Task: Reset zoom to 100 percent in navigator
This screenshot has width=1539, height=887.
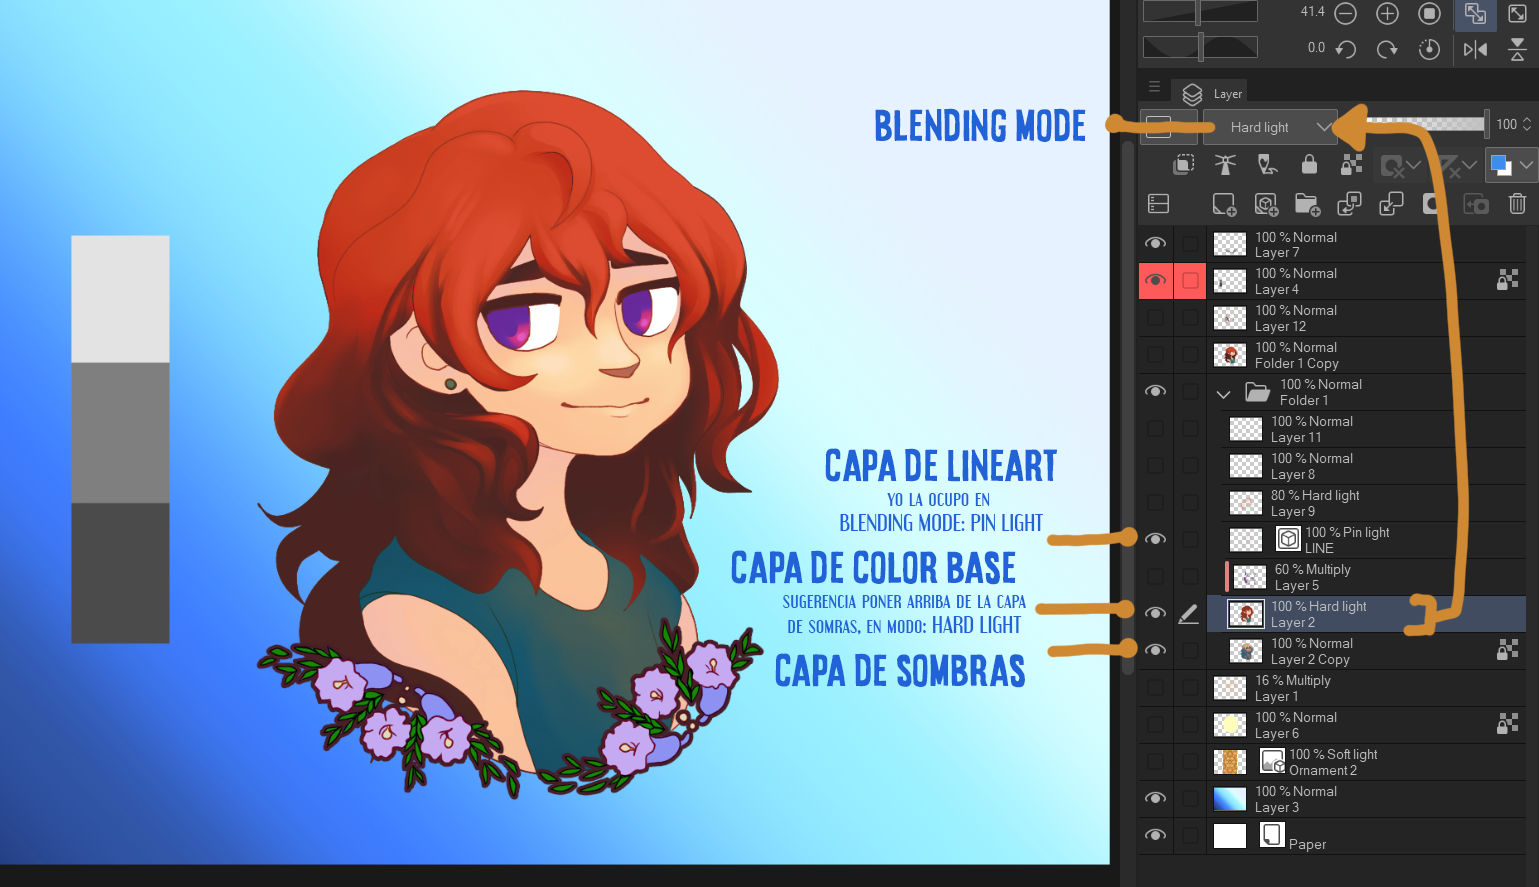Action: 1429,13
